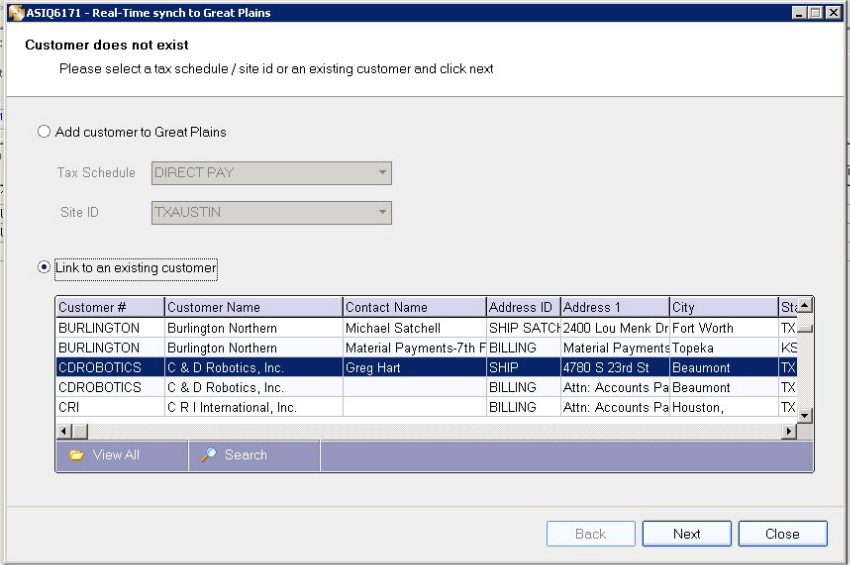Click the application icon in the title bar

click(17, 12)
